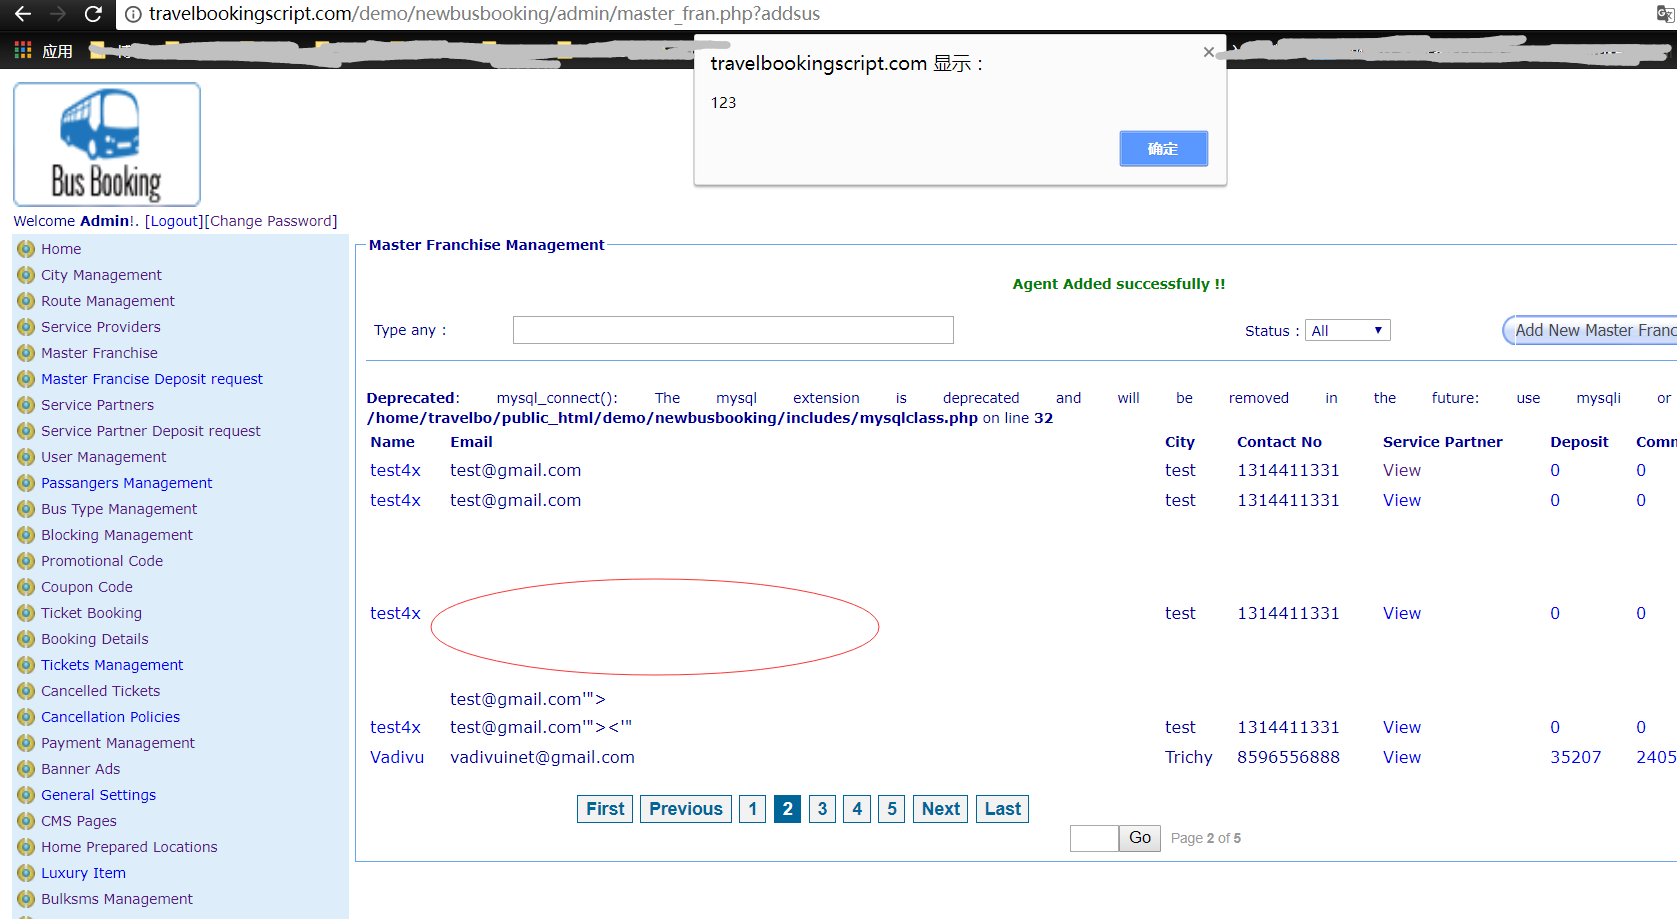Click the bullet icon beside Home
1677x919 pixels.
pos(26,249)
